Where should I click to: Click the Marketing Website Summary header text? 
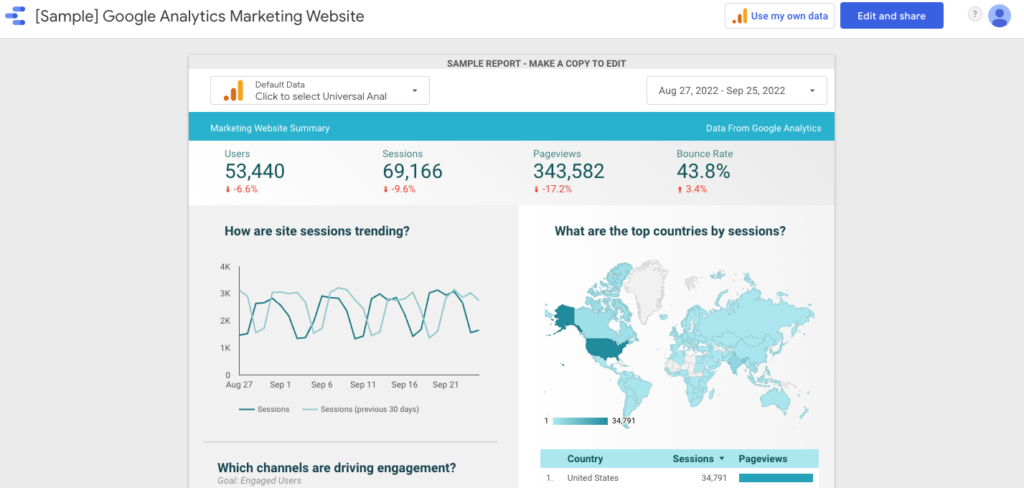[270, 128]
